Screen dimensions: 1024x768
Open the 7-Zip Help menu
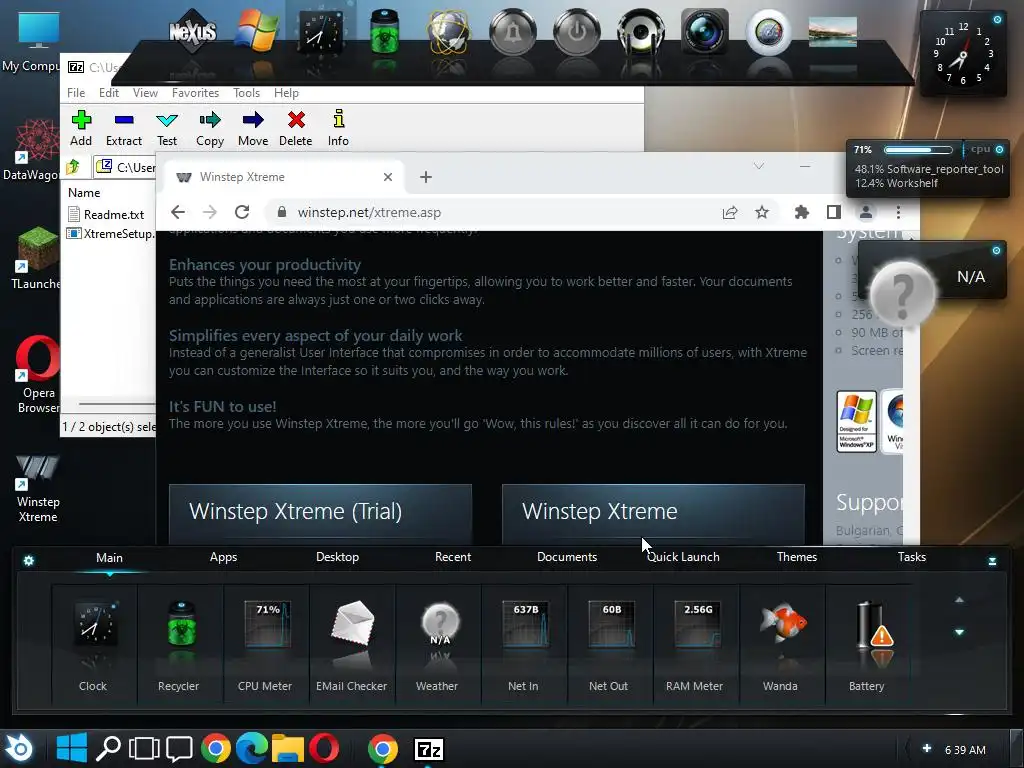[286, 93]
